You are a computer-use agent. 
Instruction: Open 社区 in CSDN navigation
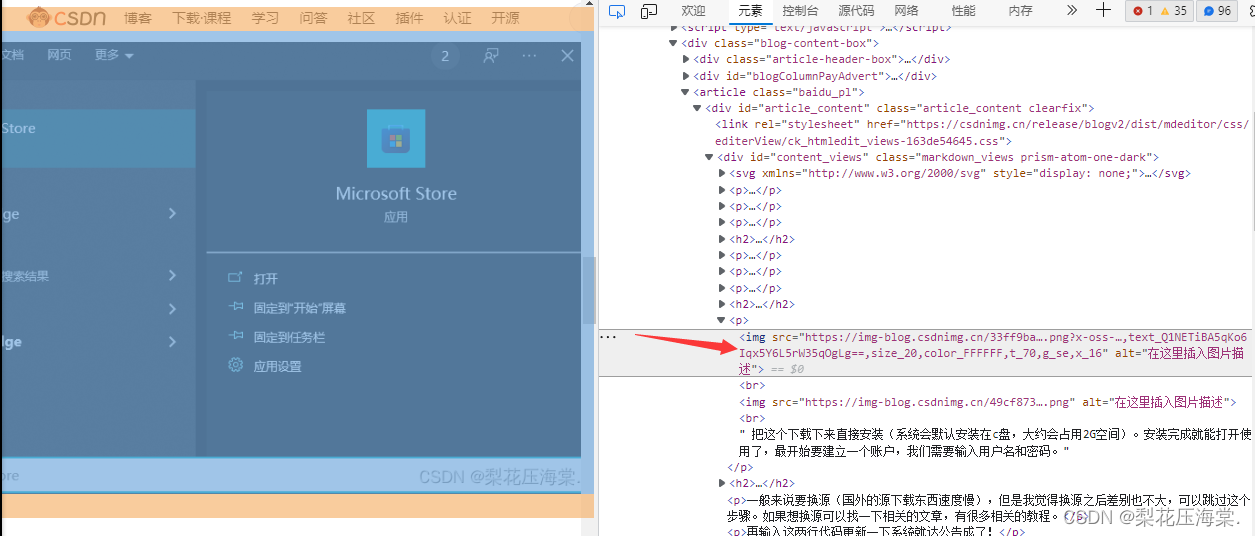(x=361, y=18)
